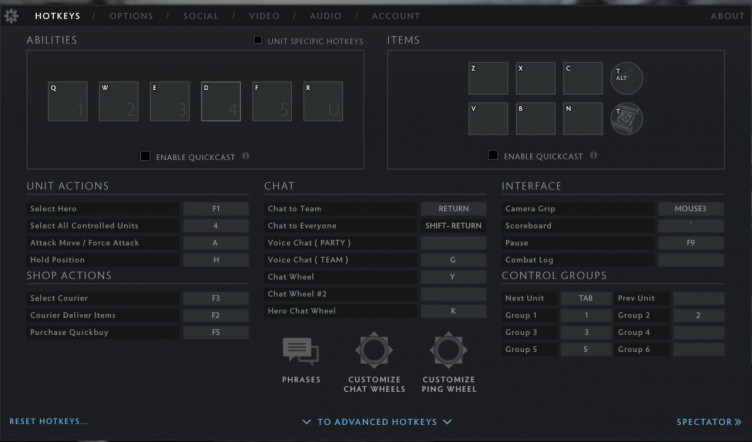Switch to the Video tab
Image resolution: width=752 pixels, height=442 pixels.
264,16
